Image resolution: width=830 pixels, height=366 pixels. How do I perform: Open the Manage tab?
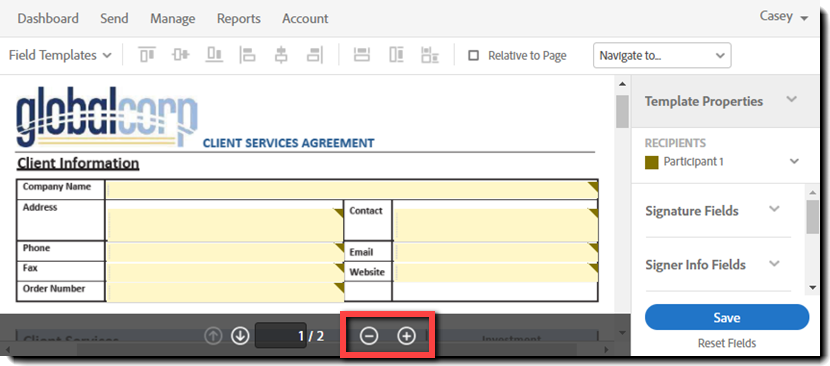[173, 19]
